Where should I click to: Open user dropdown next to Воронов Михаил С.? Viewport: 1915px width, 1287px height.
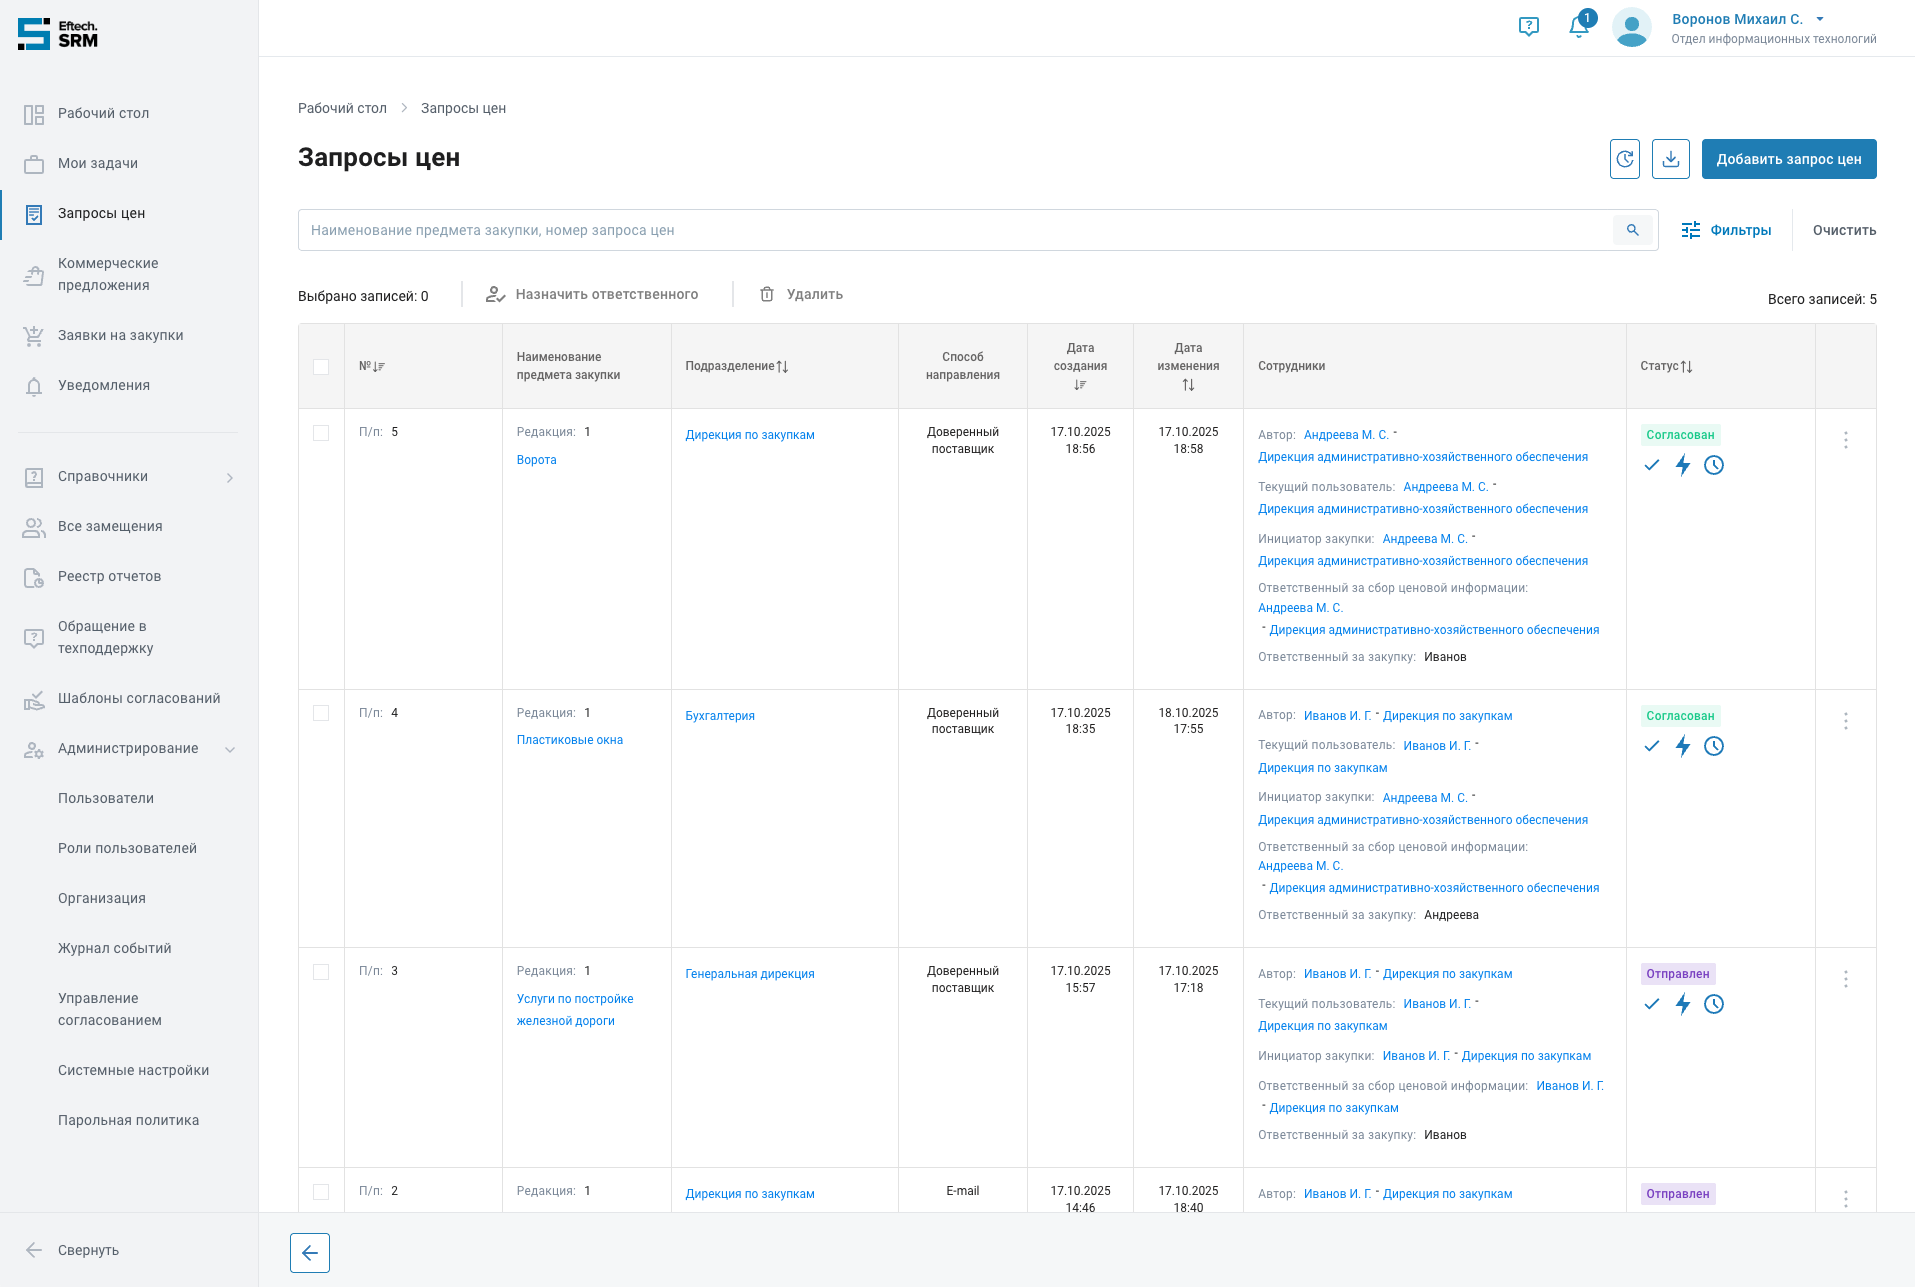coord(1820,19)
